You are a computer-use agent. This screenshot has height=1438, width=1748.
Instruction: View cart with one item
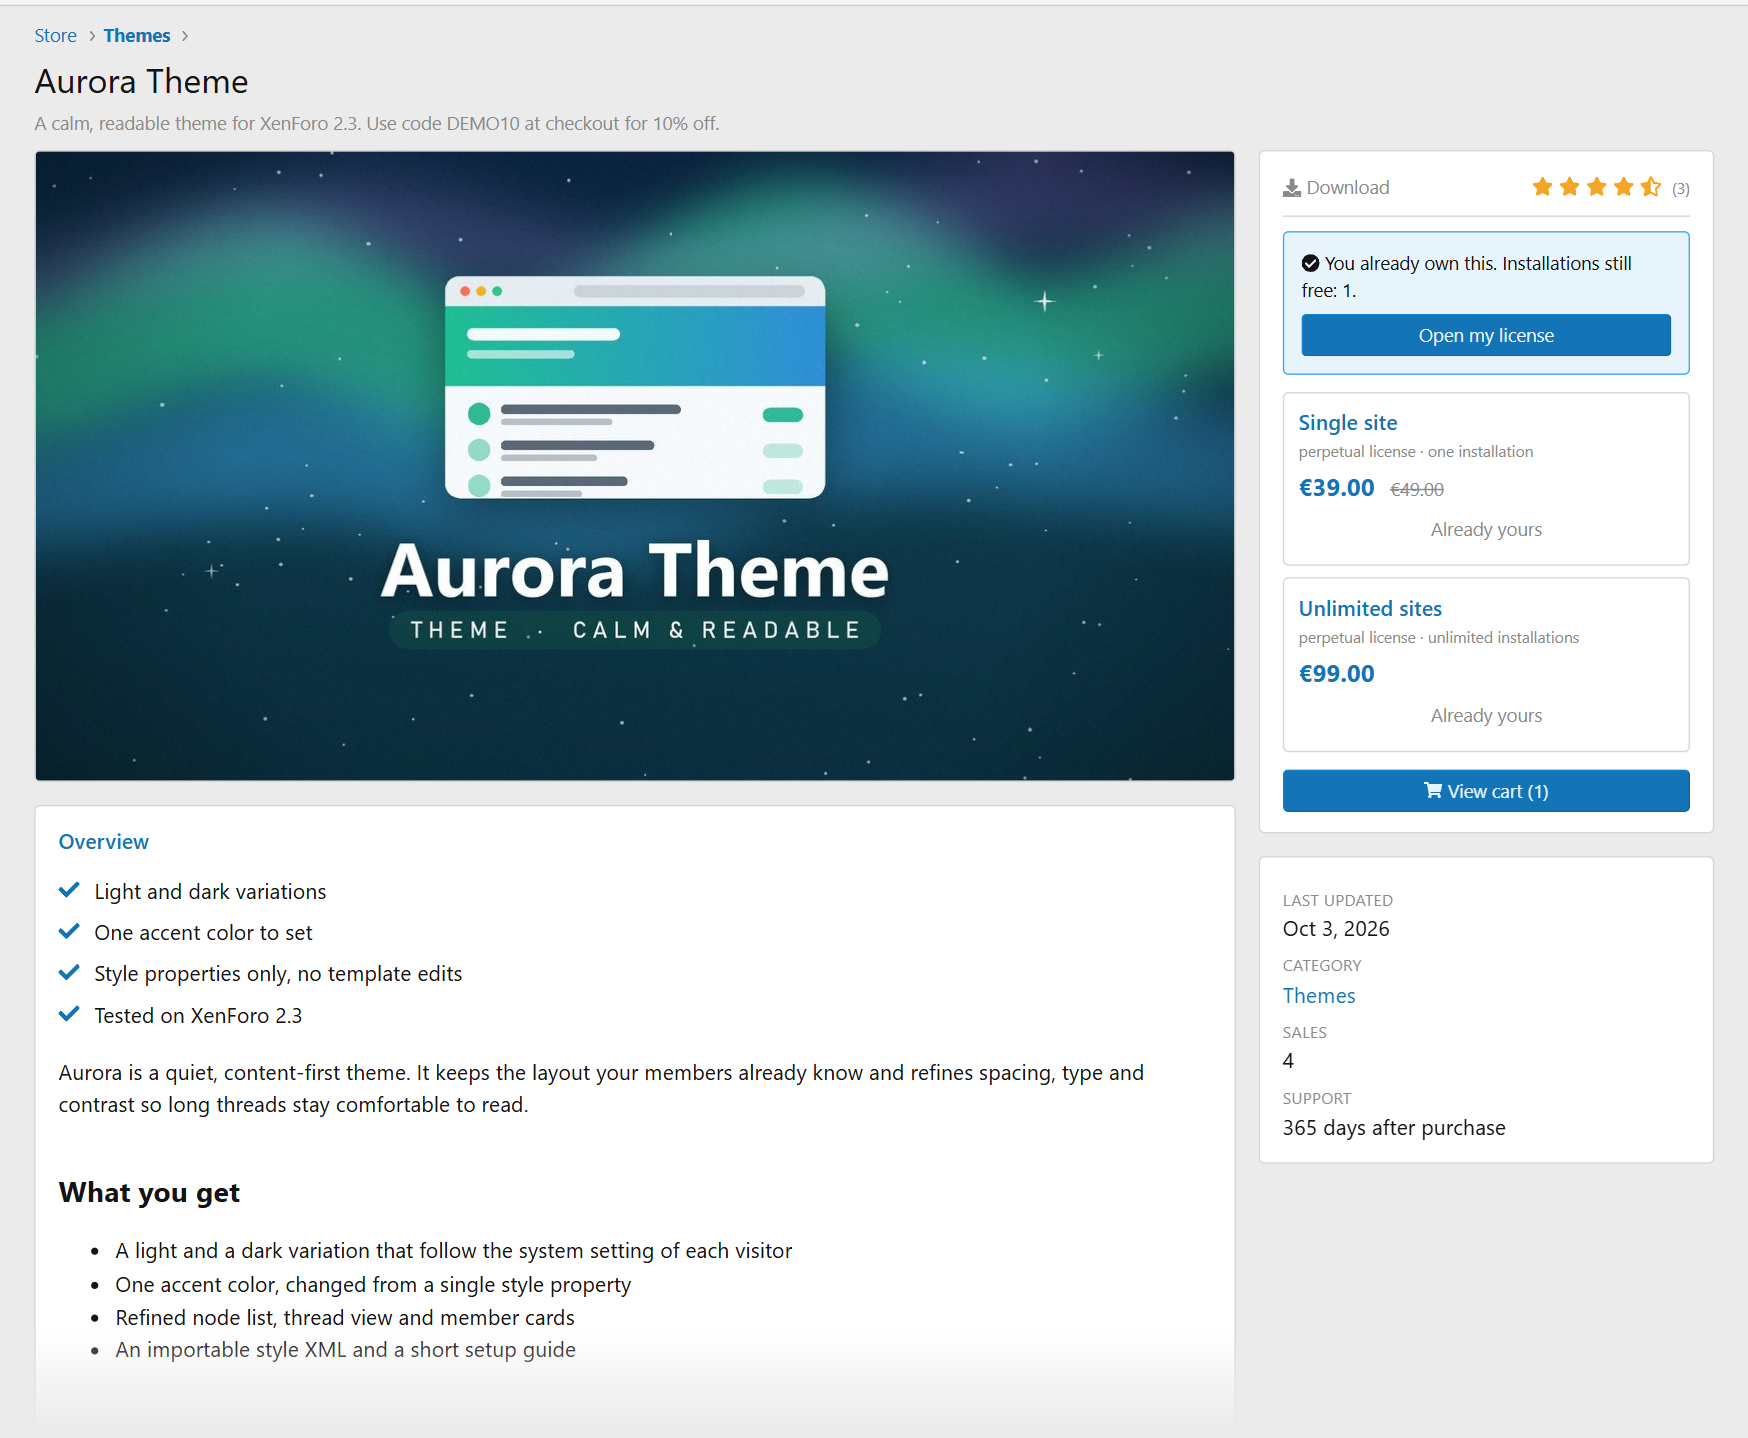pyautogui.click(x=1486, y=791)
